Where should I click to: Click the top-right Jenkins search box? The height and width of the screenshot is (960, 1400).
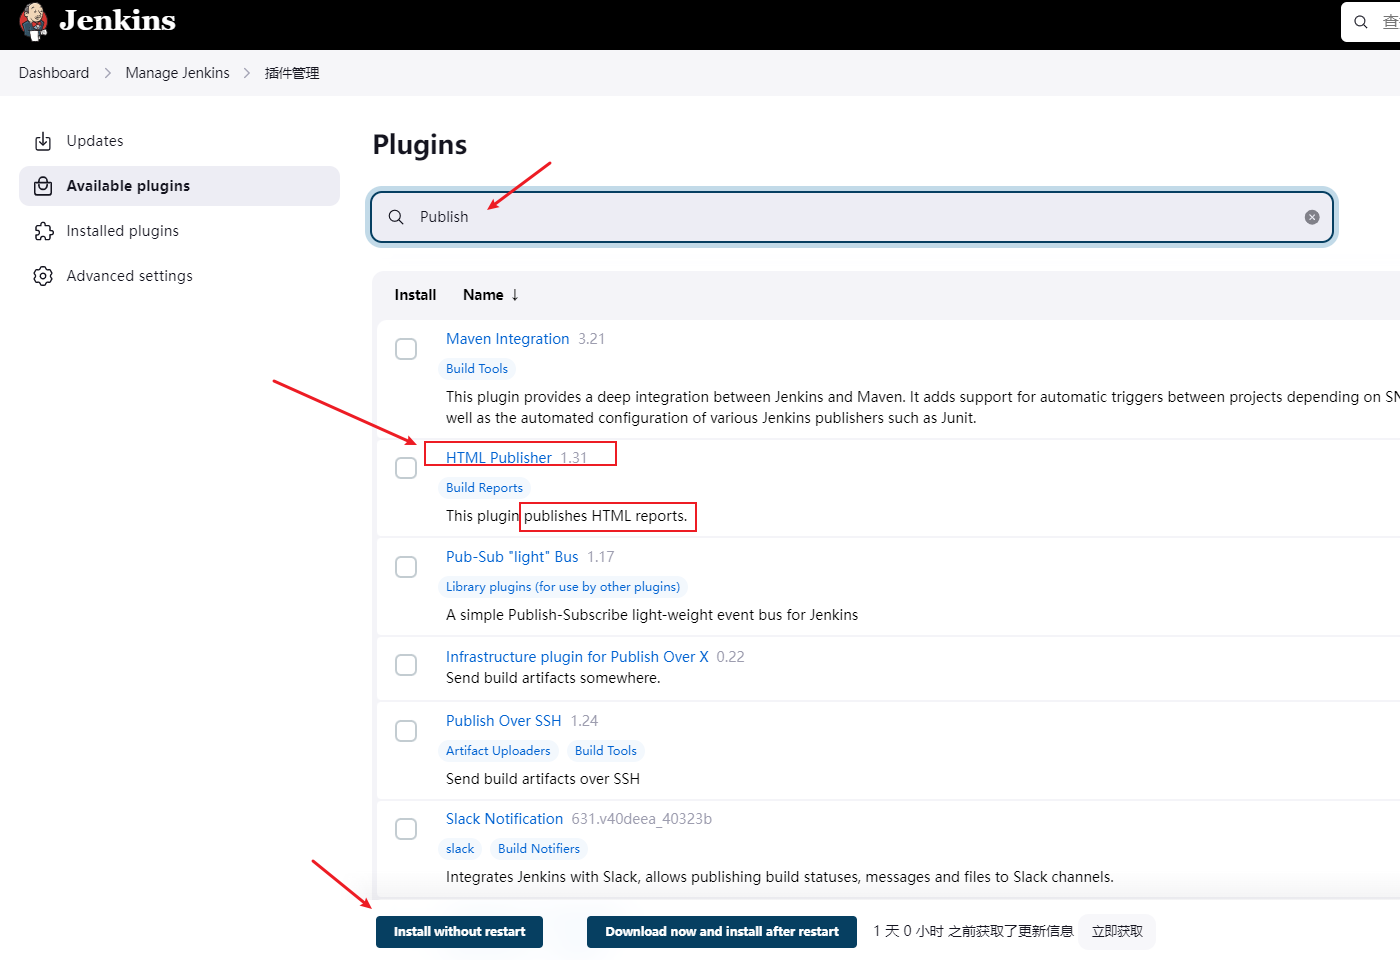(x=1371, y=22)
